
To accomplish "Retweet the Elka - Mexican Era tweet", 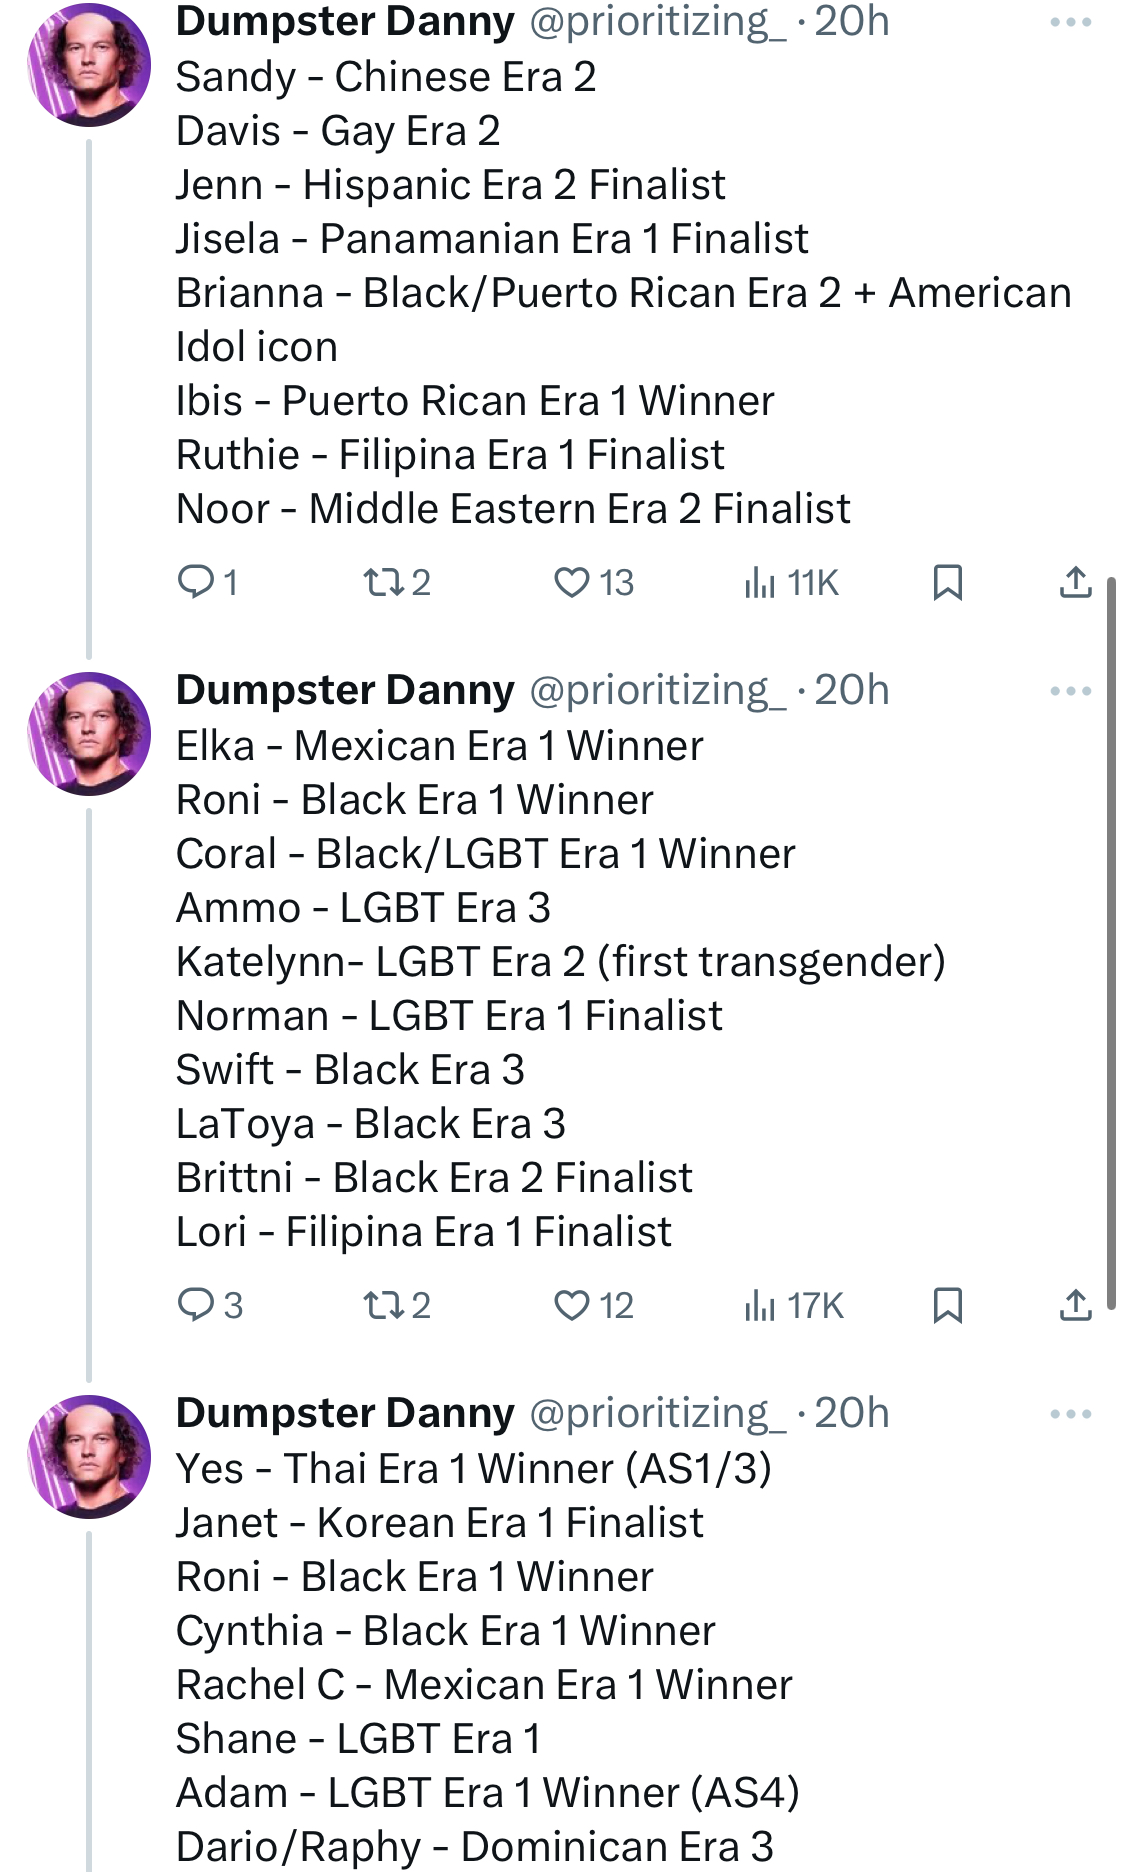I will [396, 1305].
